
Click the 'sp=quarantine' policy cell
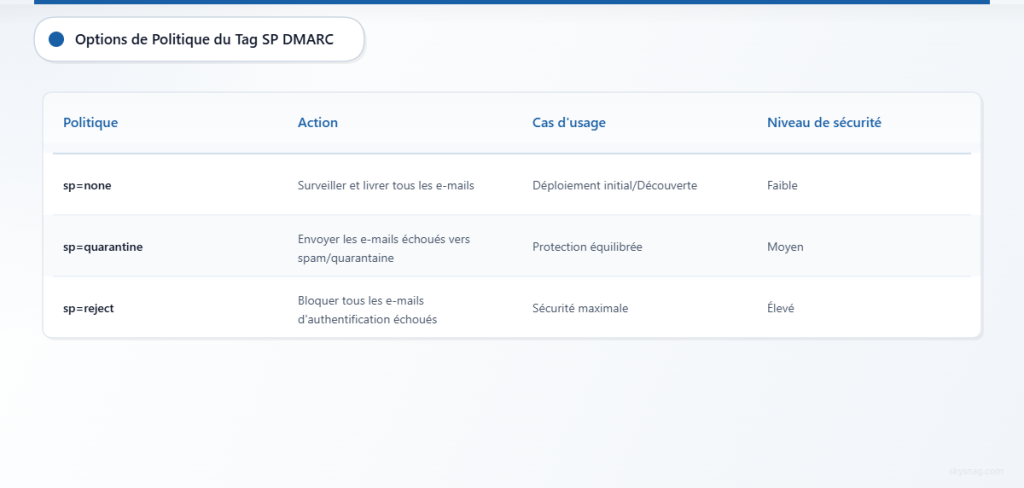click(x=103, y=247)
